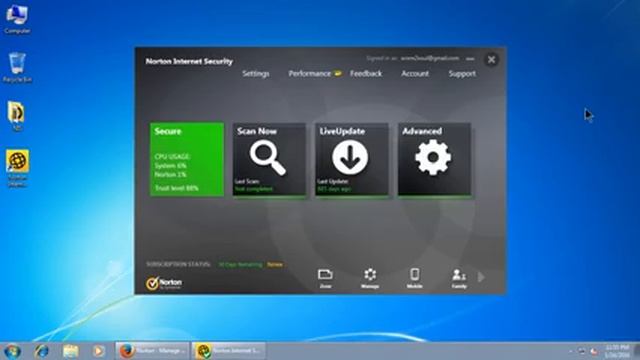Click the Renew subscription link

pyautogui.click(x=275, y=264)
